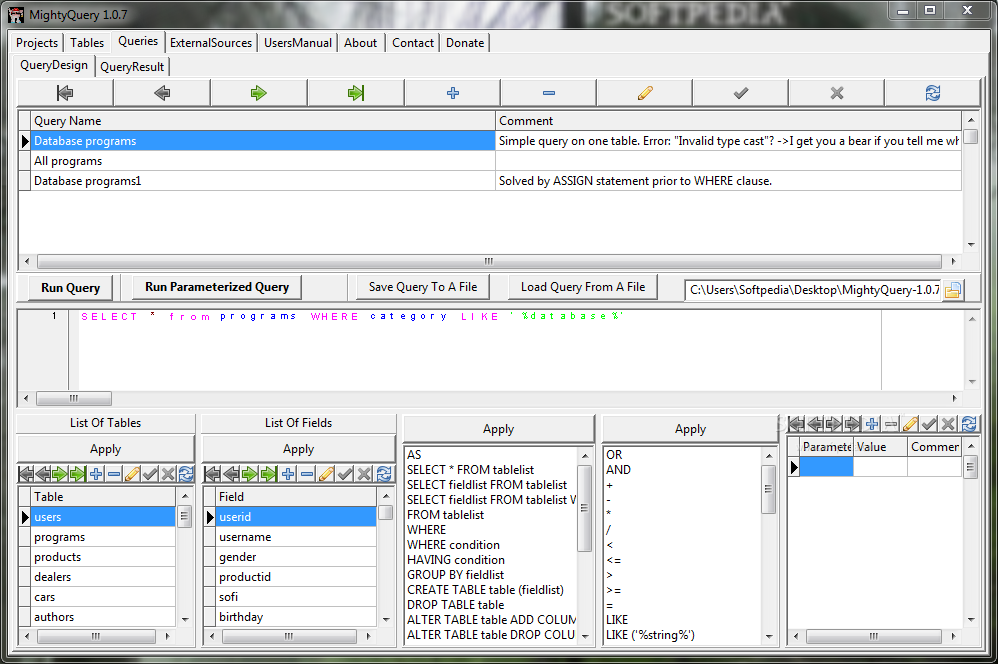Go to previous query record in top navigator
The width and height of the screenshot is (998, 664).
coord(162,93)
